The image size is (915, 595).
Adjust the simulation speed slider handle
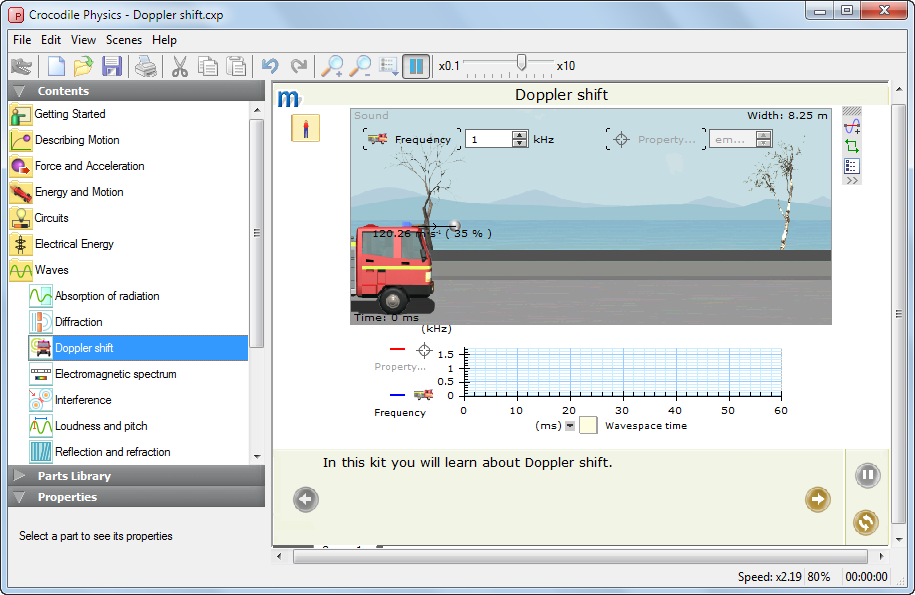522,62
